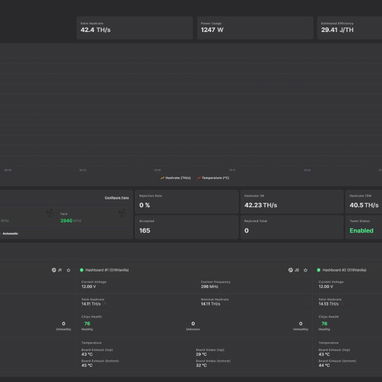Click the accepted shares count 165
Viewport: 382px width, 382px height.
[145, 231]
